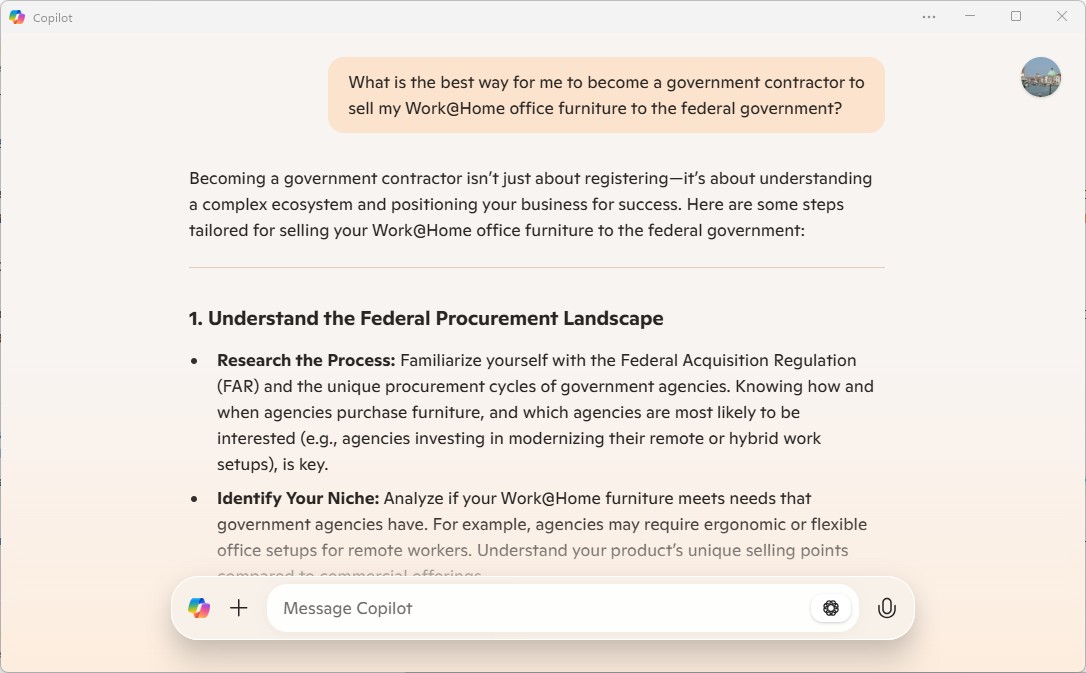Click the Copilot logo in title bar
The image size is (1086, 673).
[17, 17]
